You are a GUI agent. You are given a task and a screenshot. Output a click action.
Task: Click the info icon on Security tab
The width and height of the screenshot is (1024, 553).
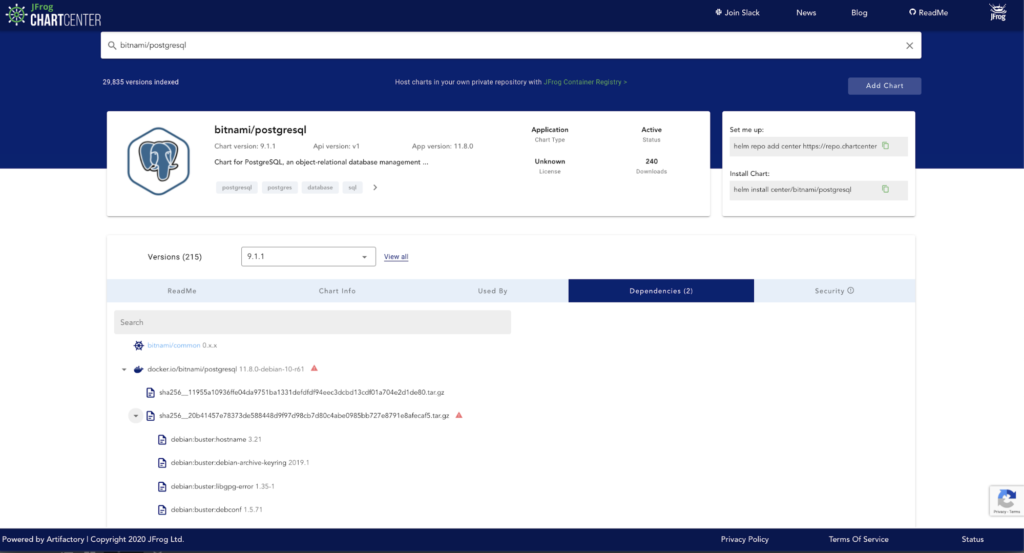(851, 291)
